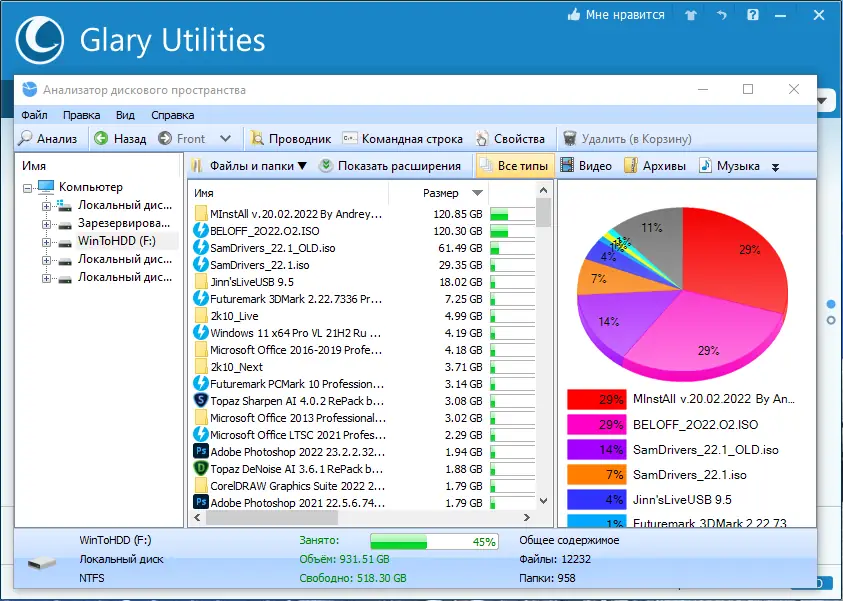Click the undo arrow icon in Glary header

721,16
